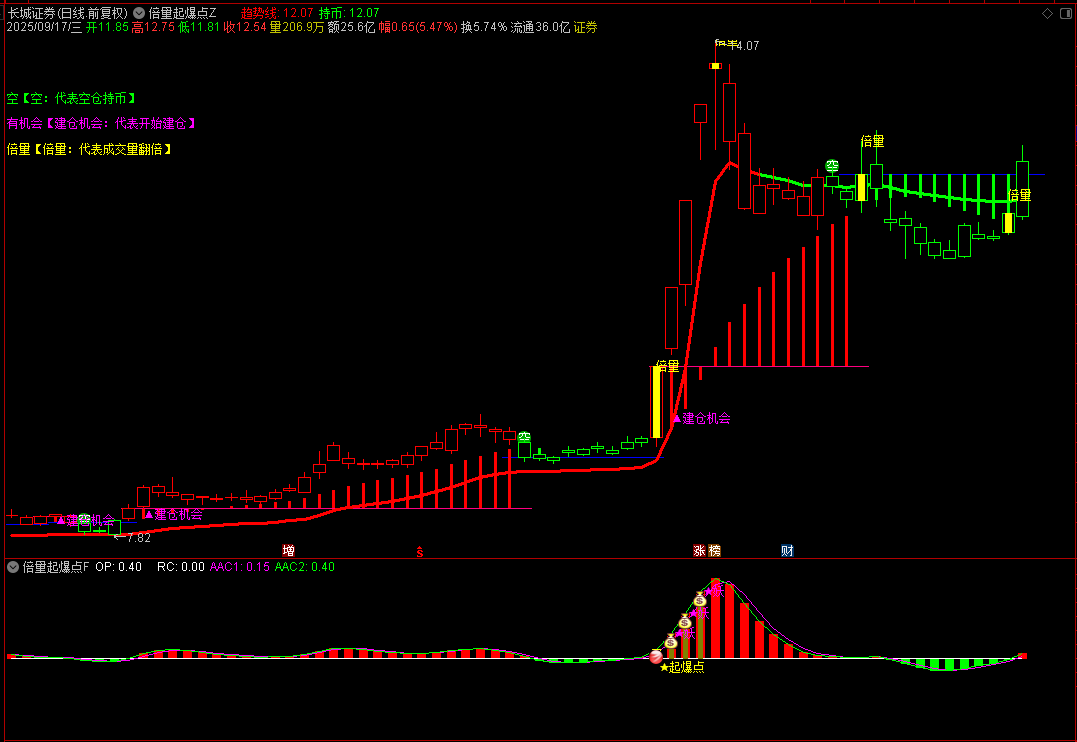Click the 倍量 label on the large yellow candle
Viewport: 1077px width, 742px height.
coord(668,366)
